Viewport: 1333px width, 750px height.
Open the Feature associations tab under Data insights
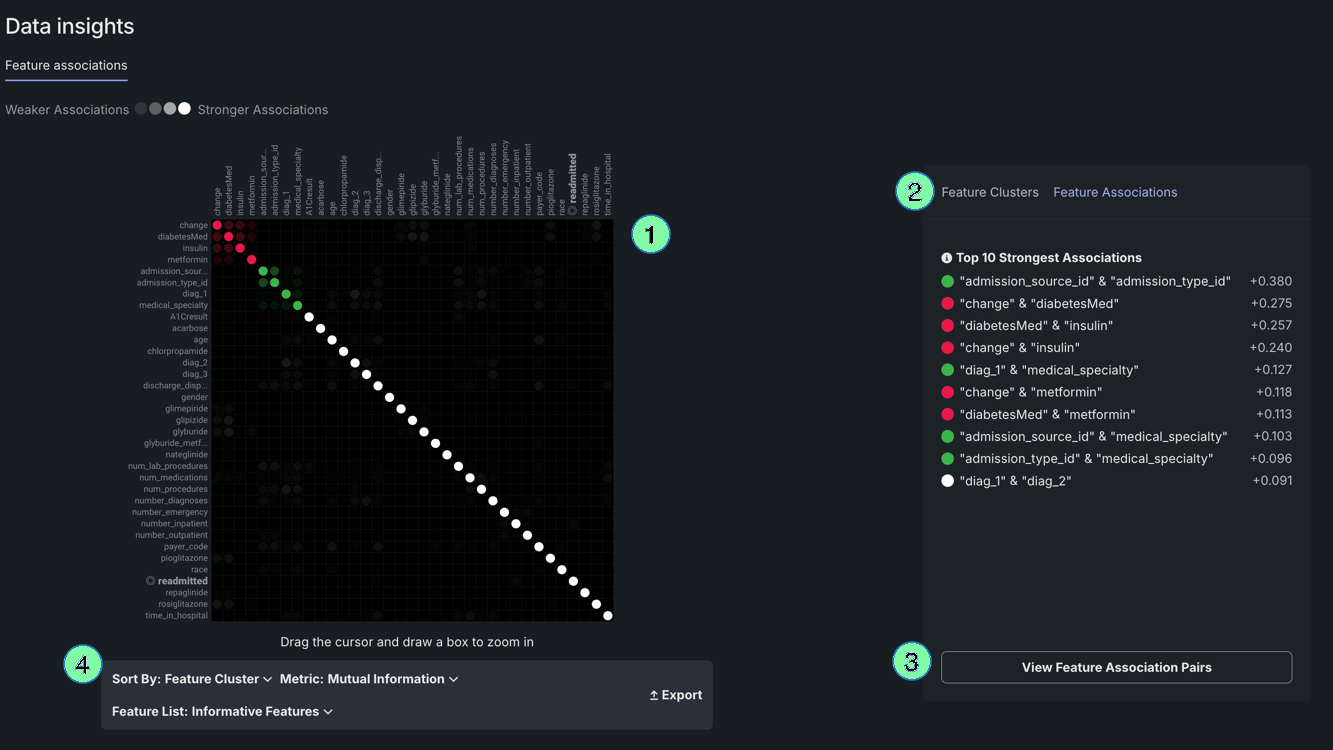point(66,66)
